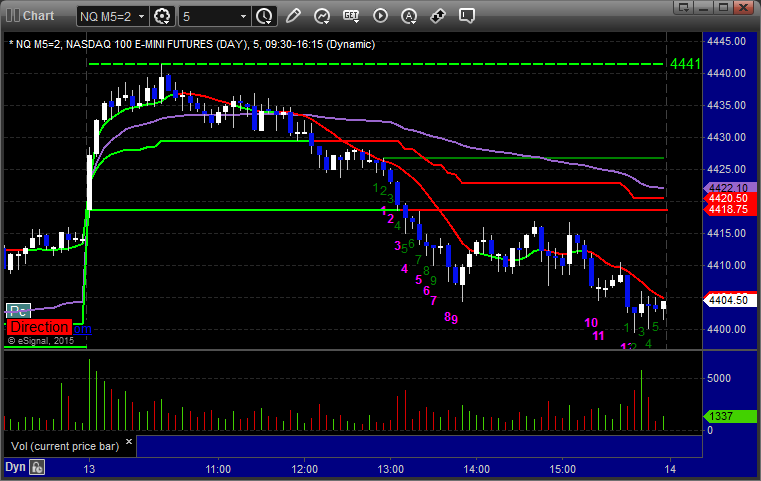The height and width of the screenshot is (481, 761).
Task: Open the chart comment bubble icon
Action: point(466,16)
